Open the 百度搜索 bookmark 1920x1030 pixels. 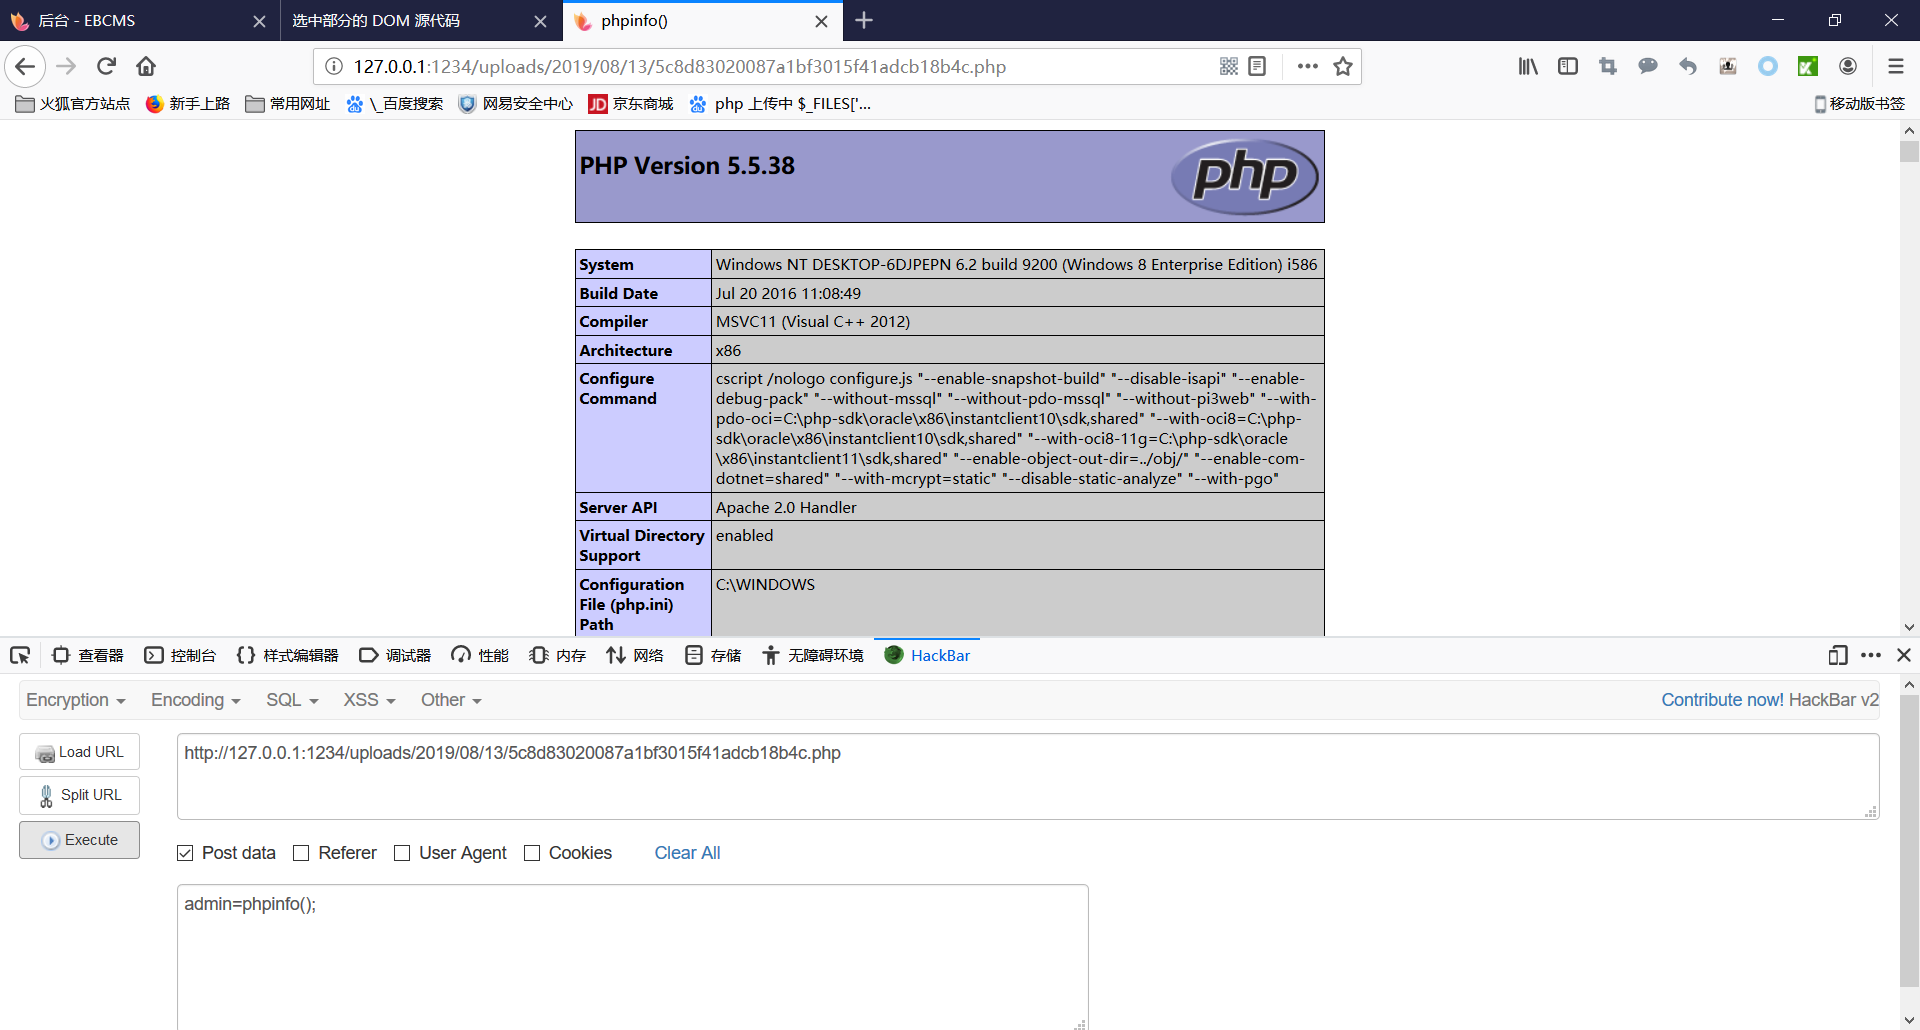coord(395,104)
